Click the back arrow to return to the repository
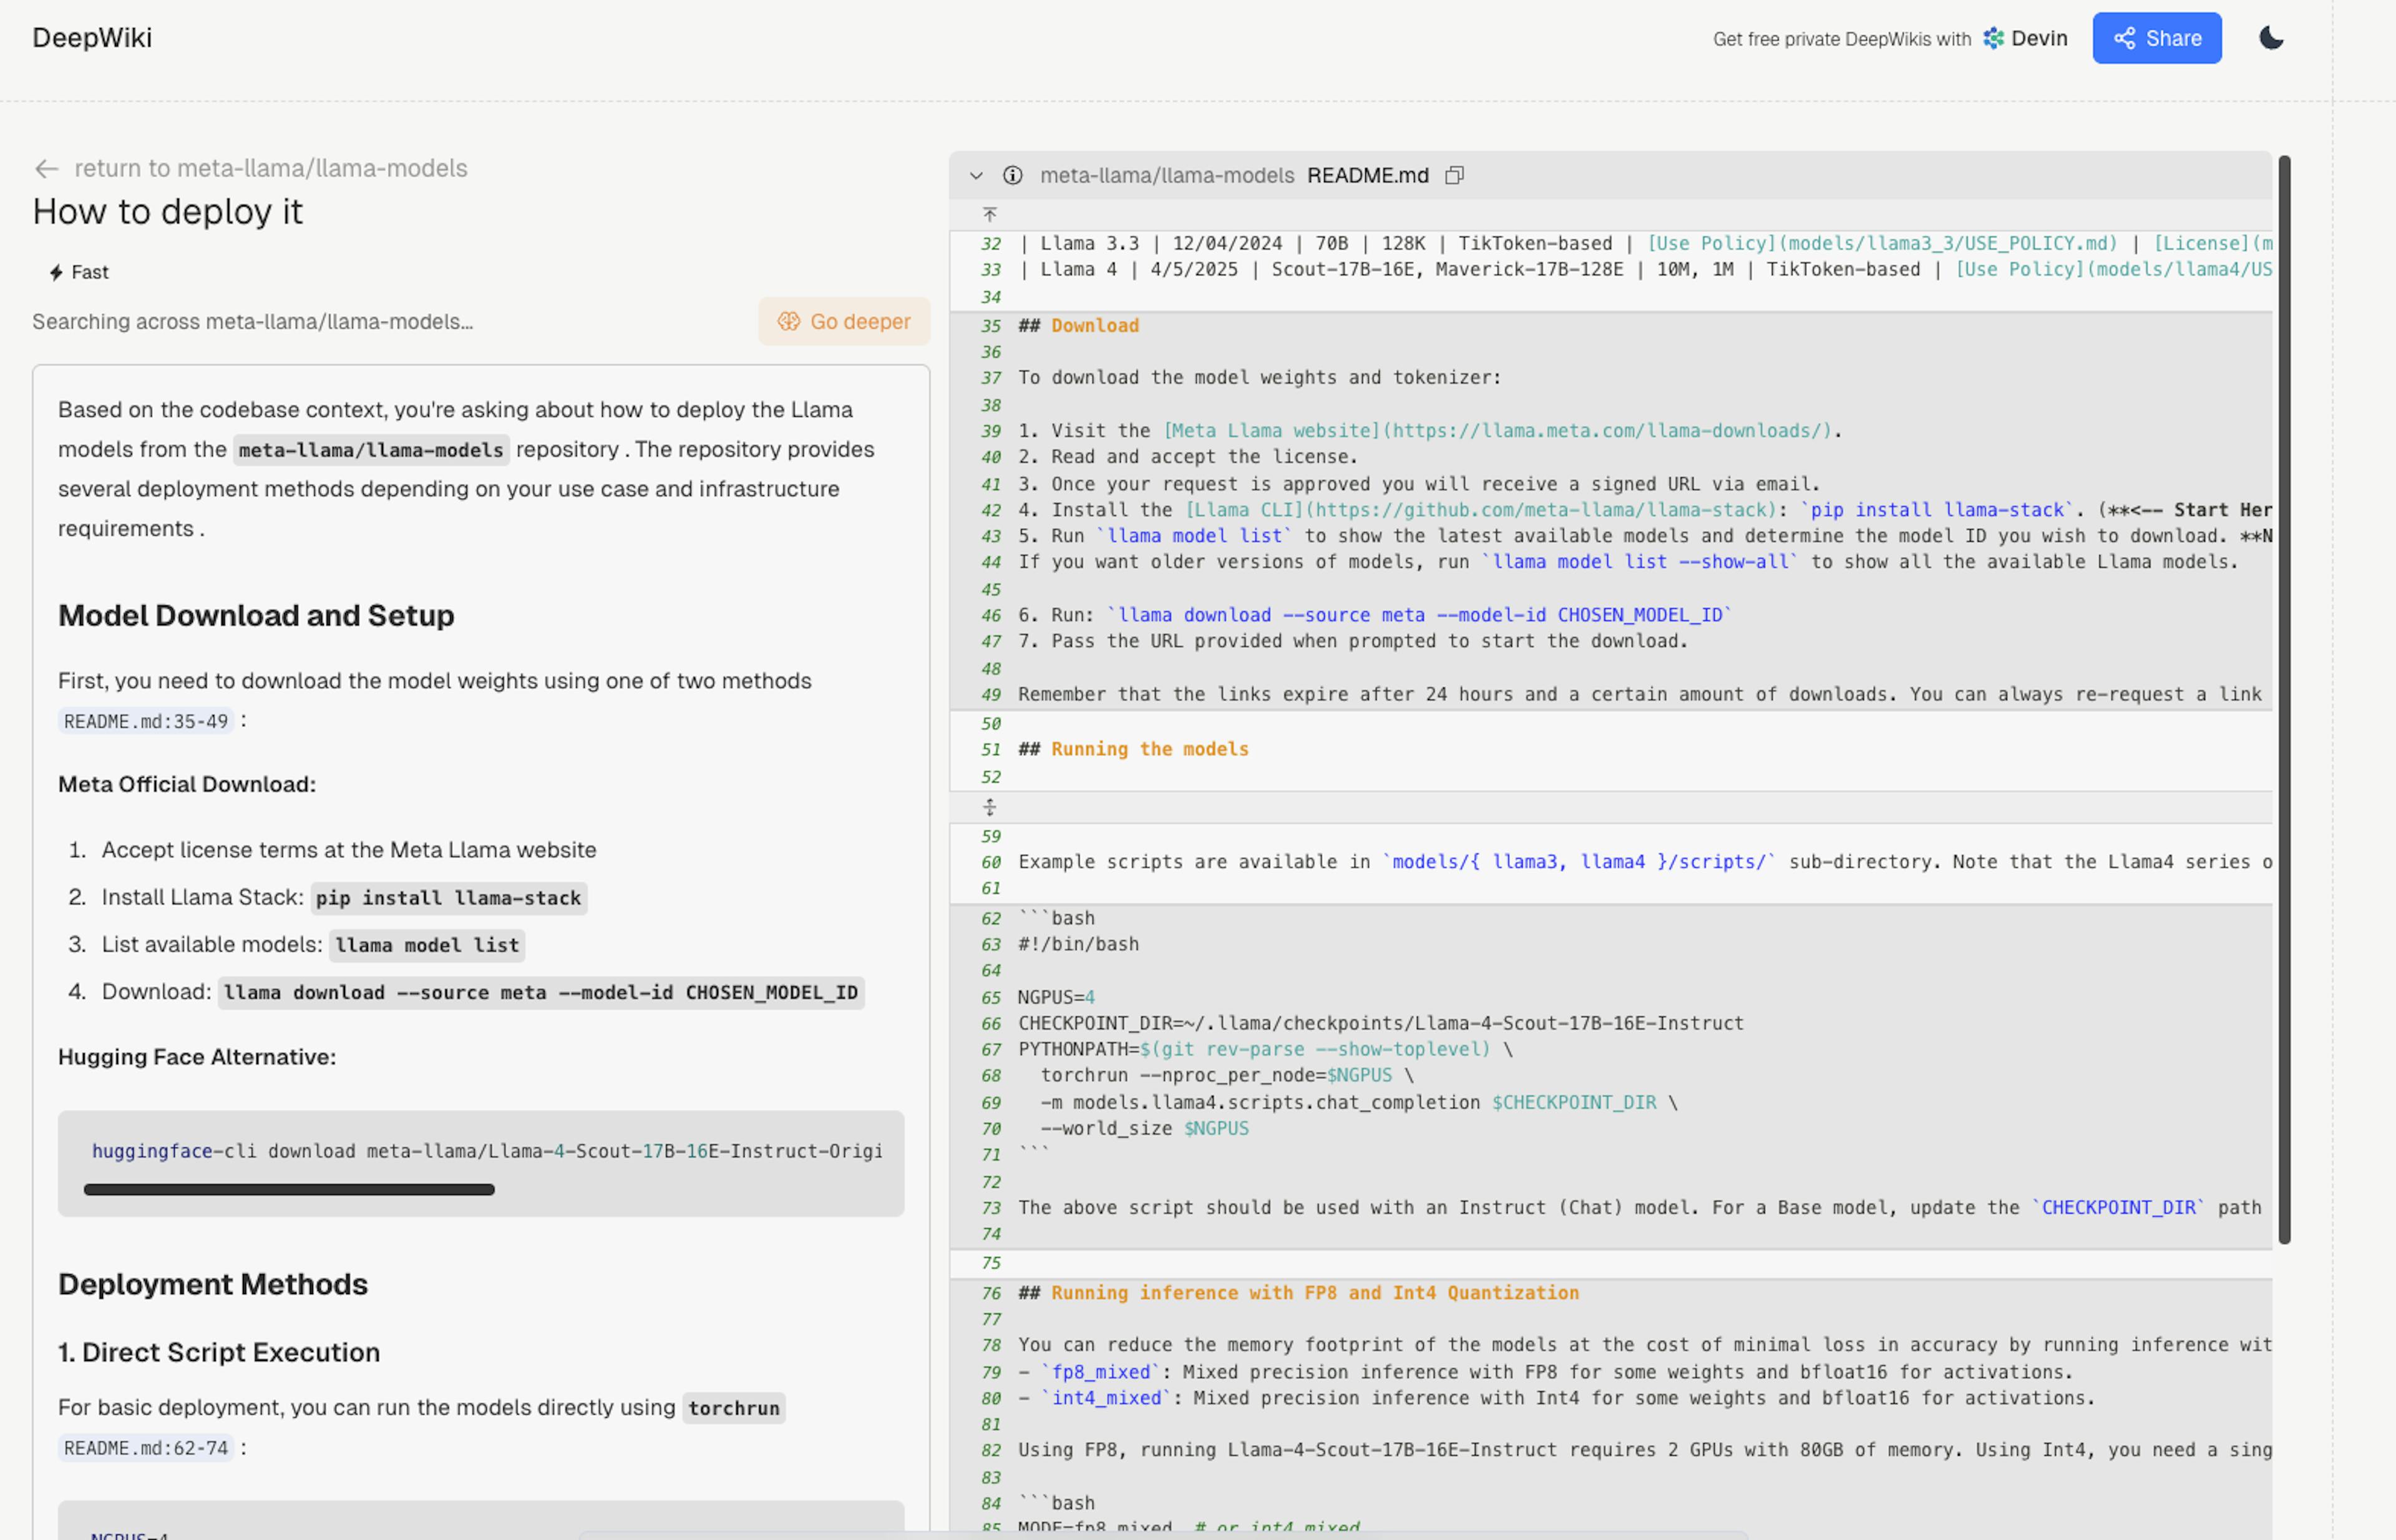The width and height of the screenshot is (2396, 1540). coord(46,169)
